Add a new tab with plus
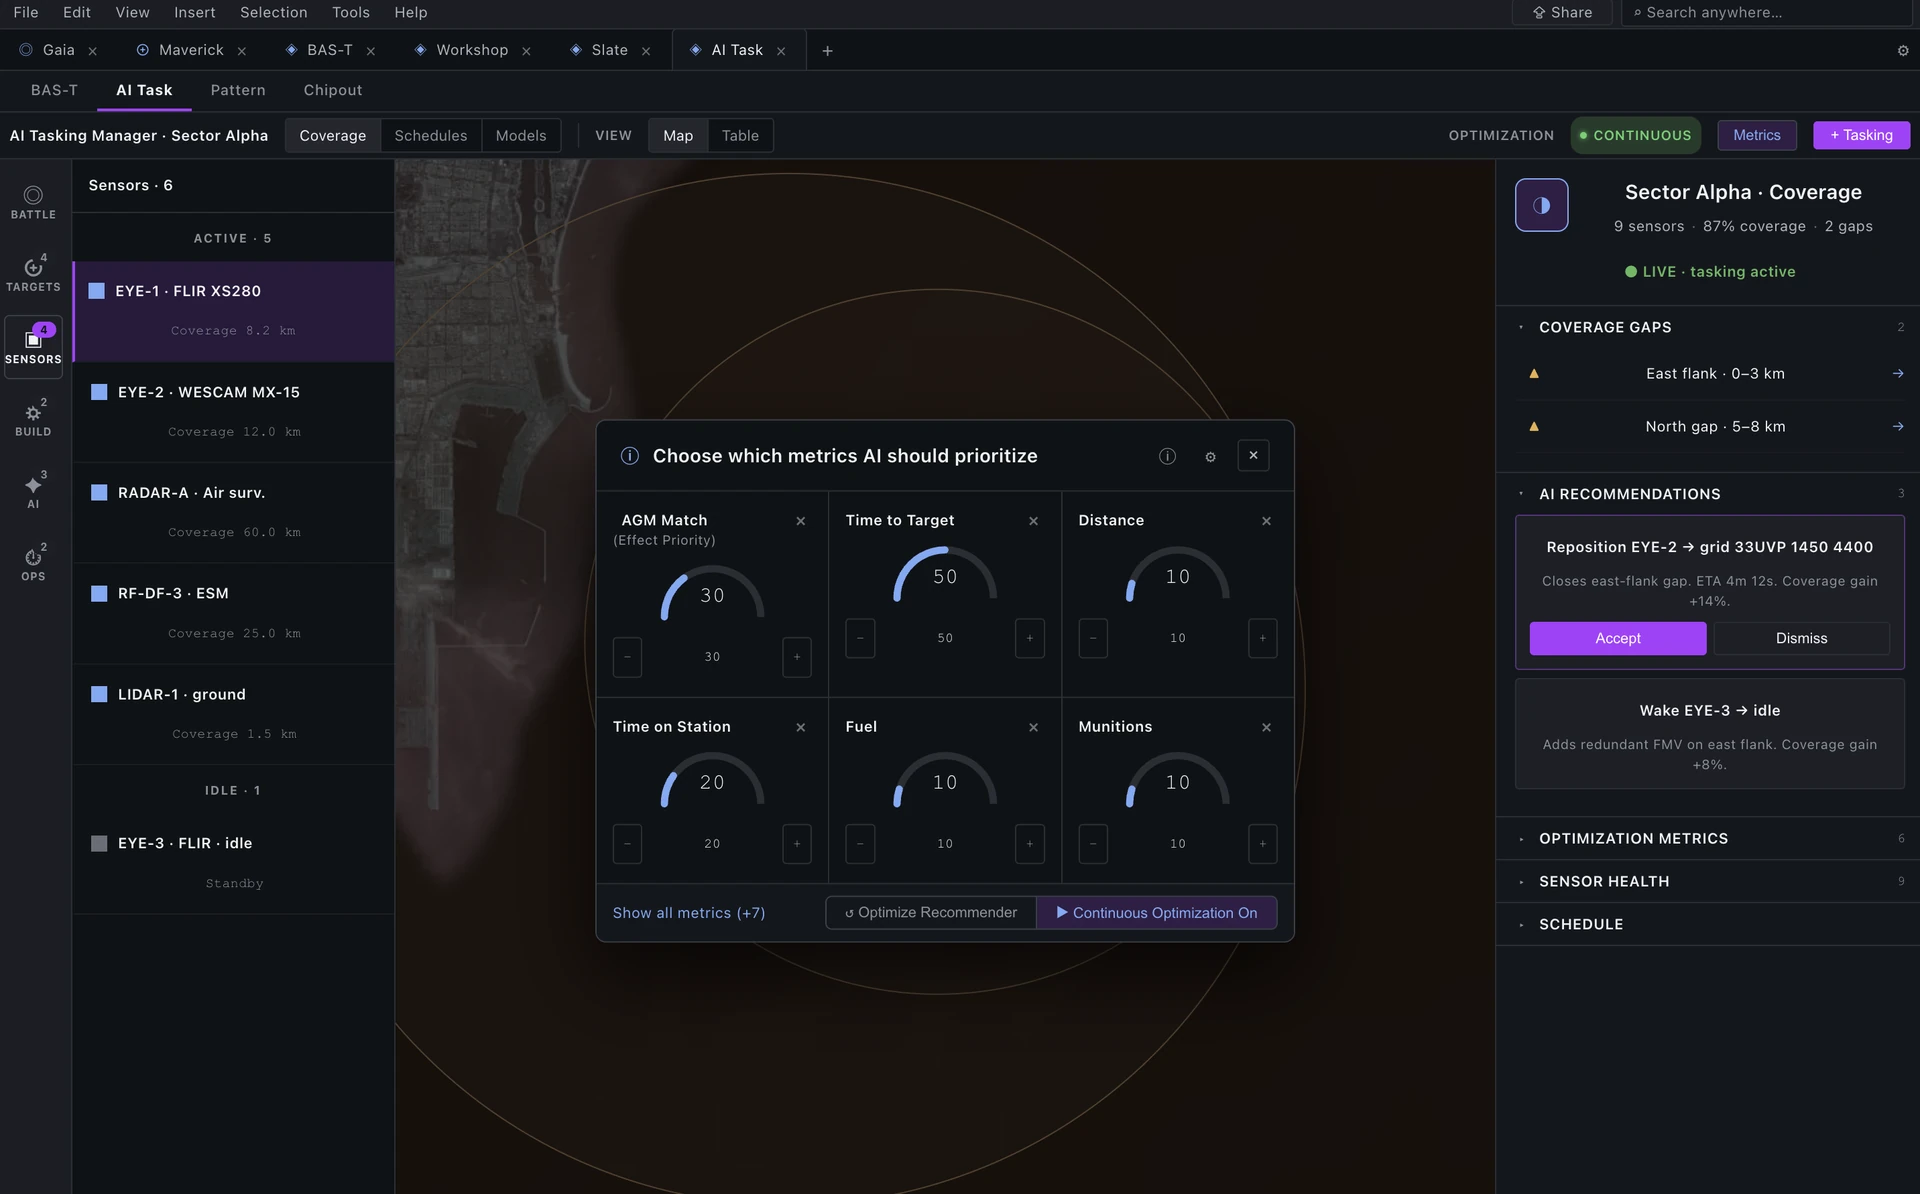 [827, 51]
